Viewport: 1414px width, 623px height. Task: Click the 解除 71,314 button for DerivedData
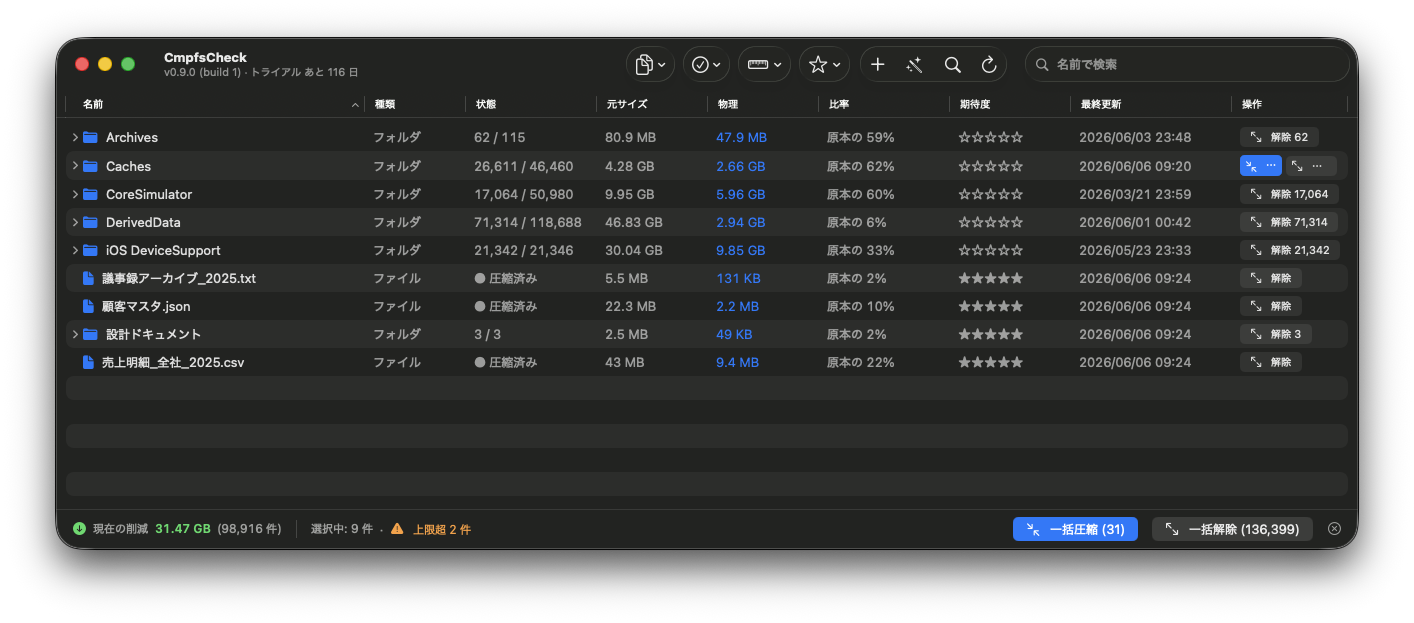pyautogui.click(x=1289, y=222)
